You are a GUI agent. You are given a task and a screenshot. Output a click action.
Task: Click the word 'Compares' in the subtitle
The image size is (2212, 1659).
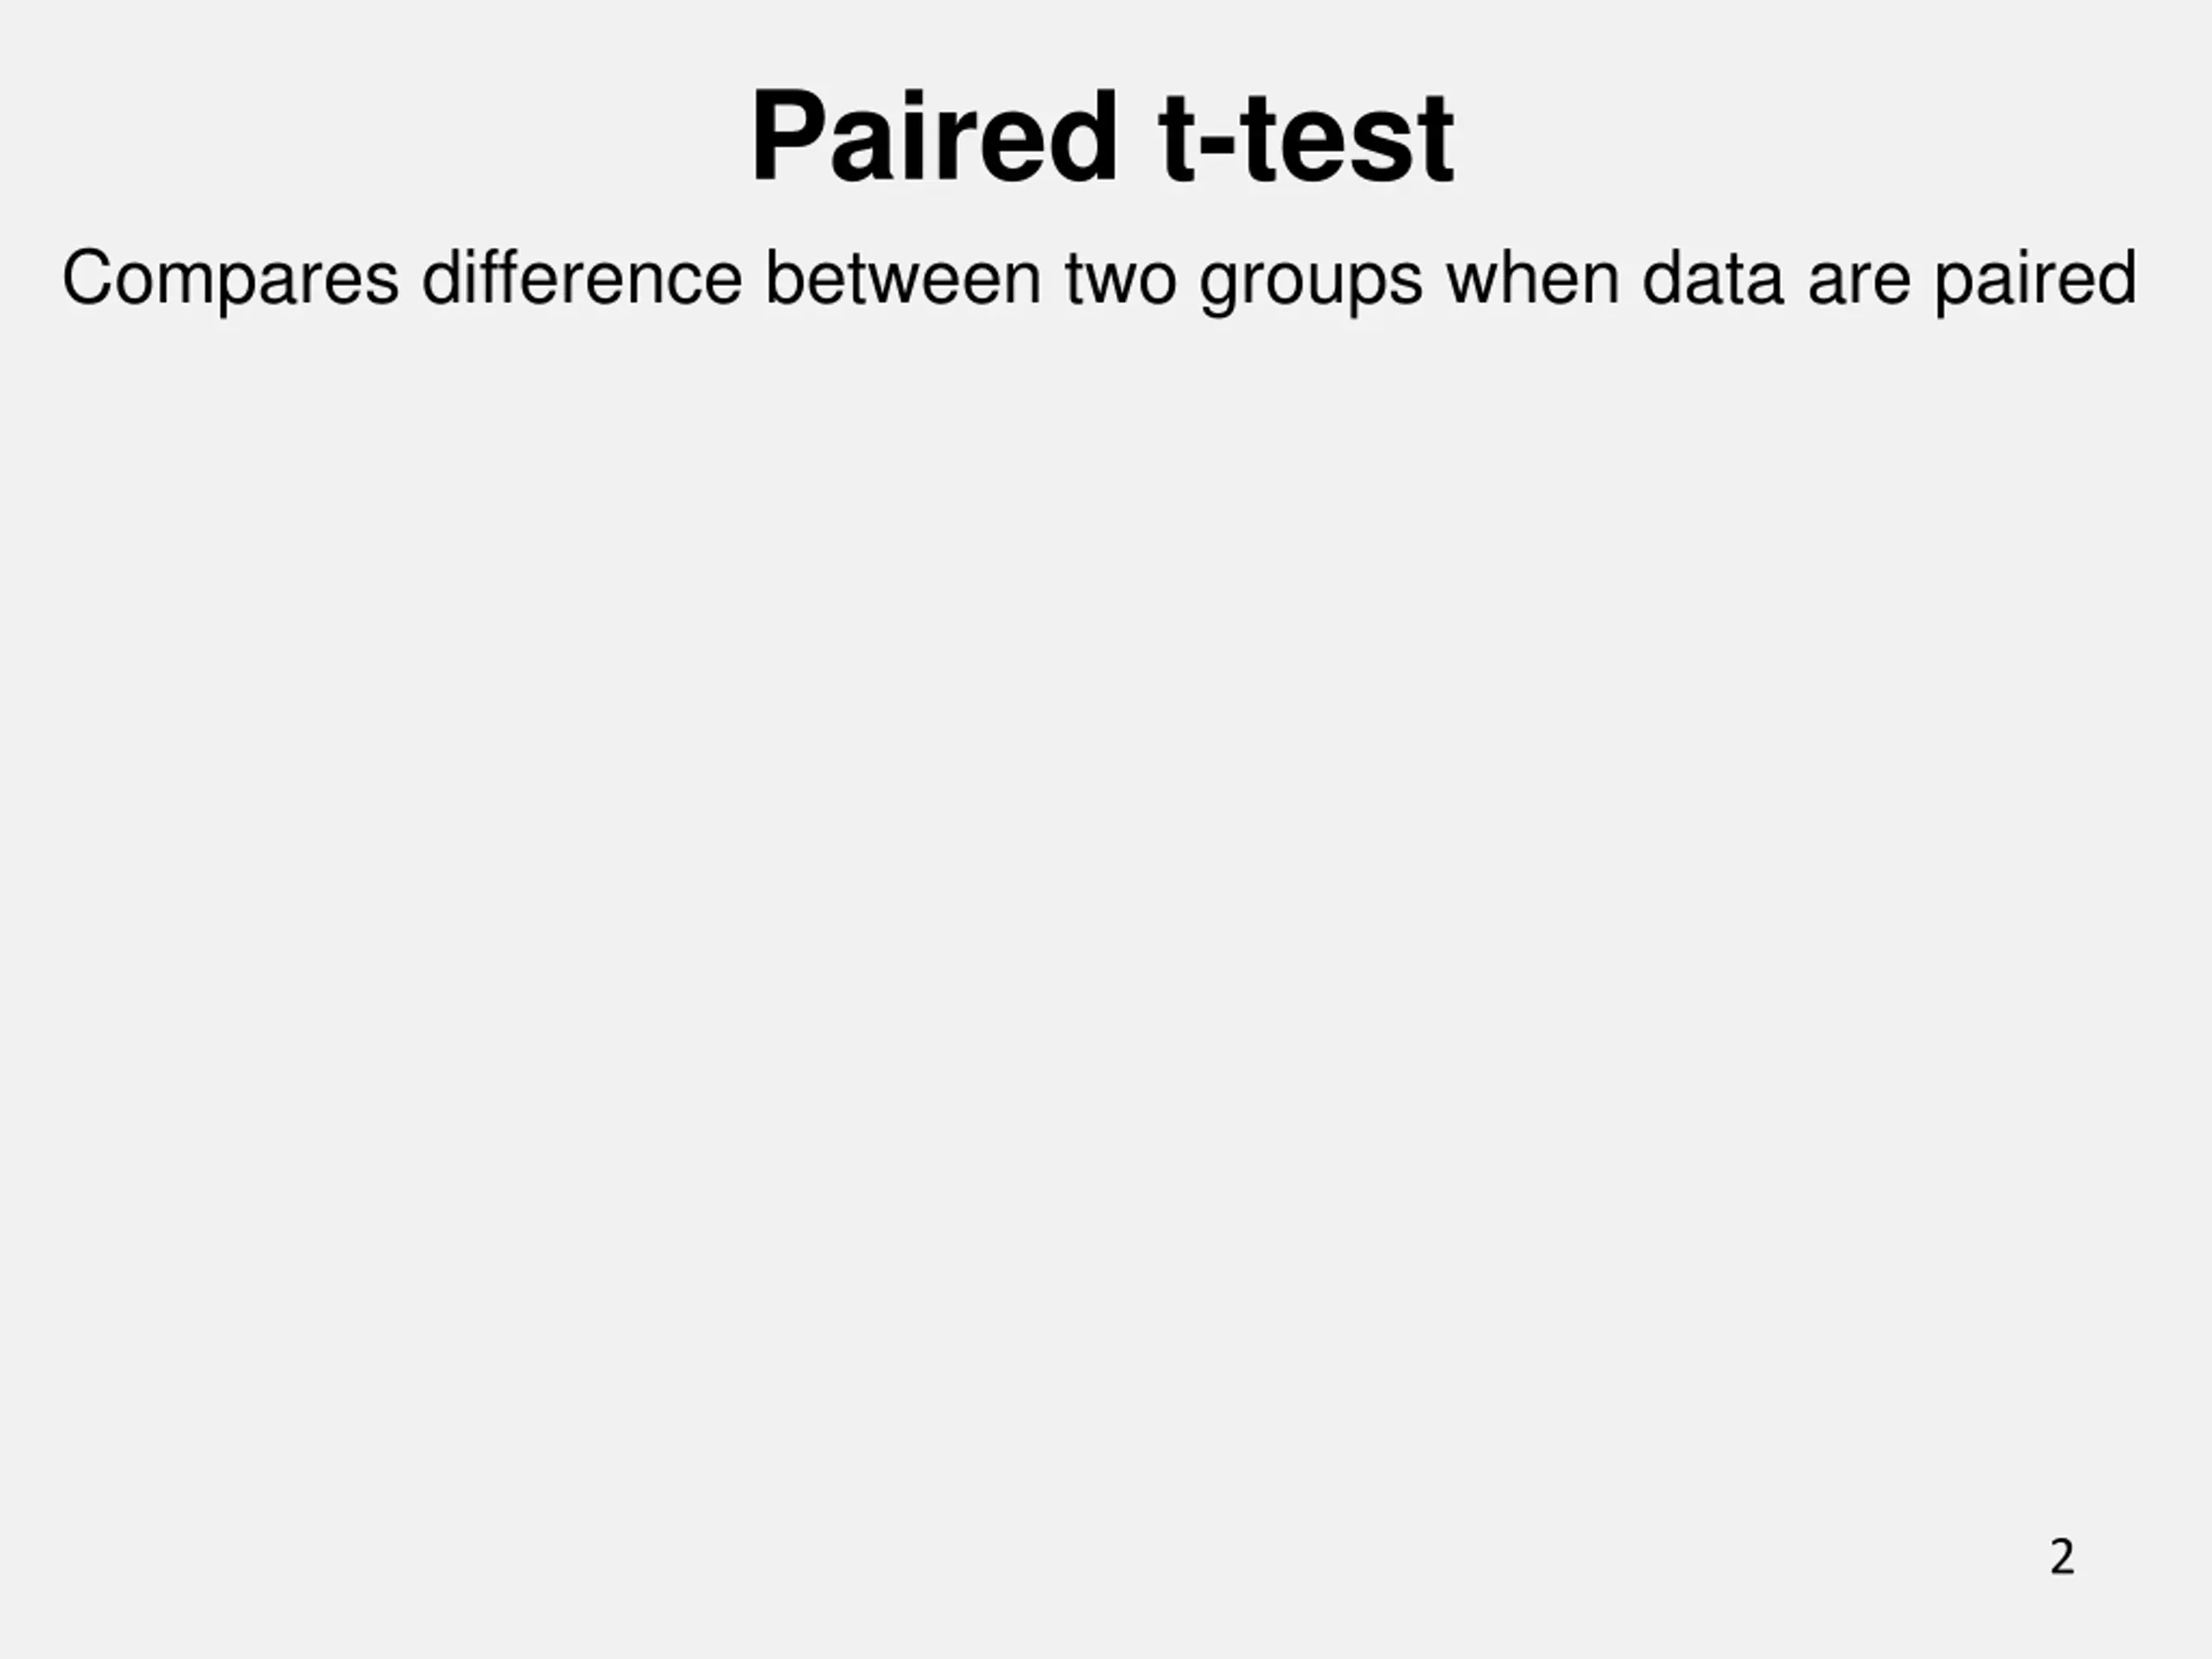click(231, 279)
